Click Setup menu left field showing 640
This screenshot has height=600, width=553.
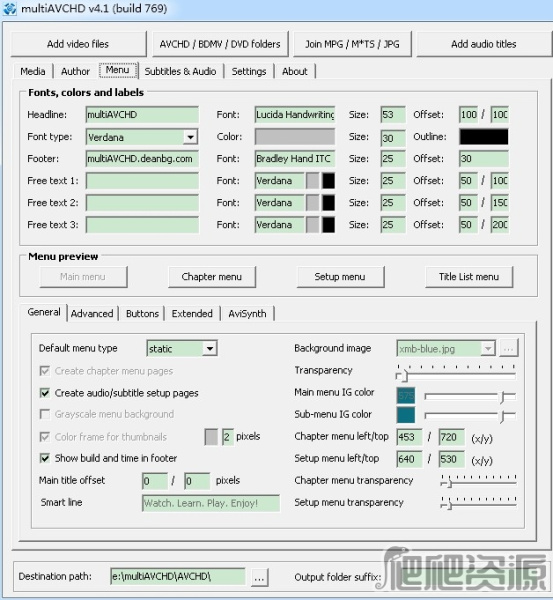409,459
